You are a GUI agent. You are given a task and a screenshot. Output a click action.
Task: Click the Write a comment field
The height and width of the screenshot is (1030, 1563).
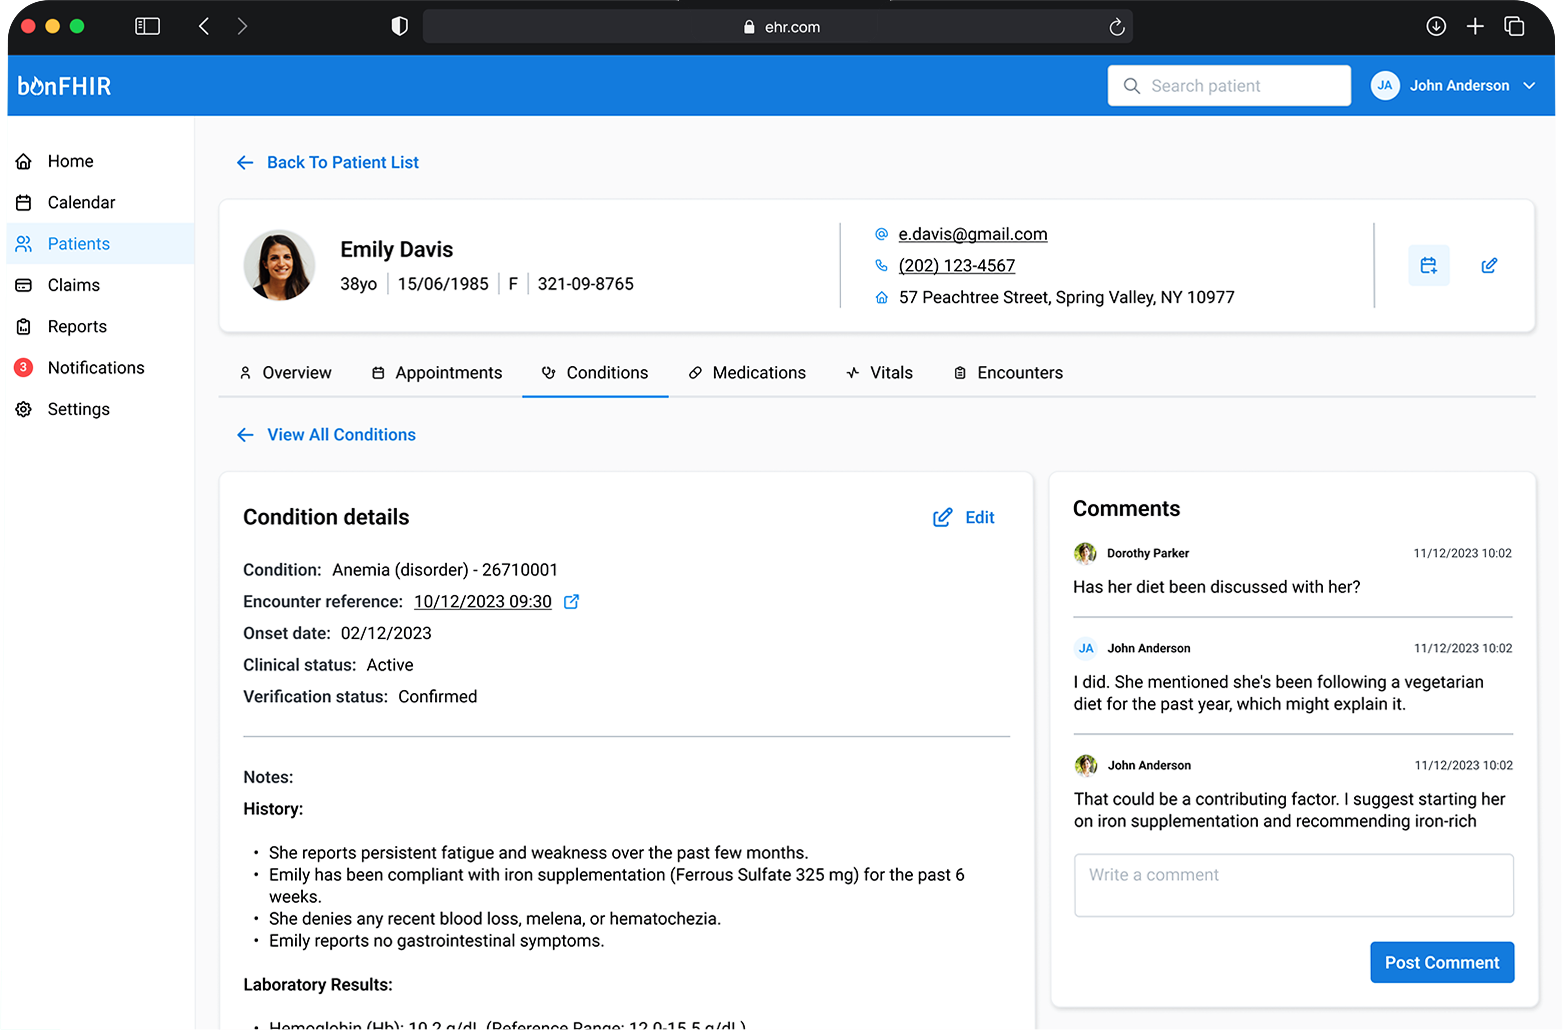(1292, 885)
